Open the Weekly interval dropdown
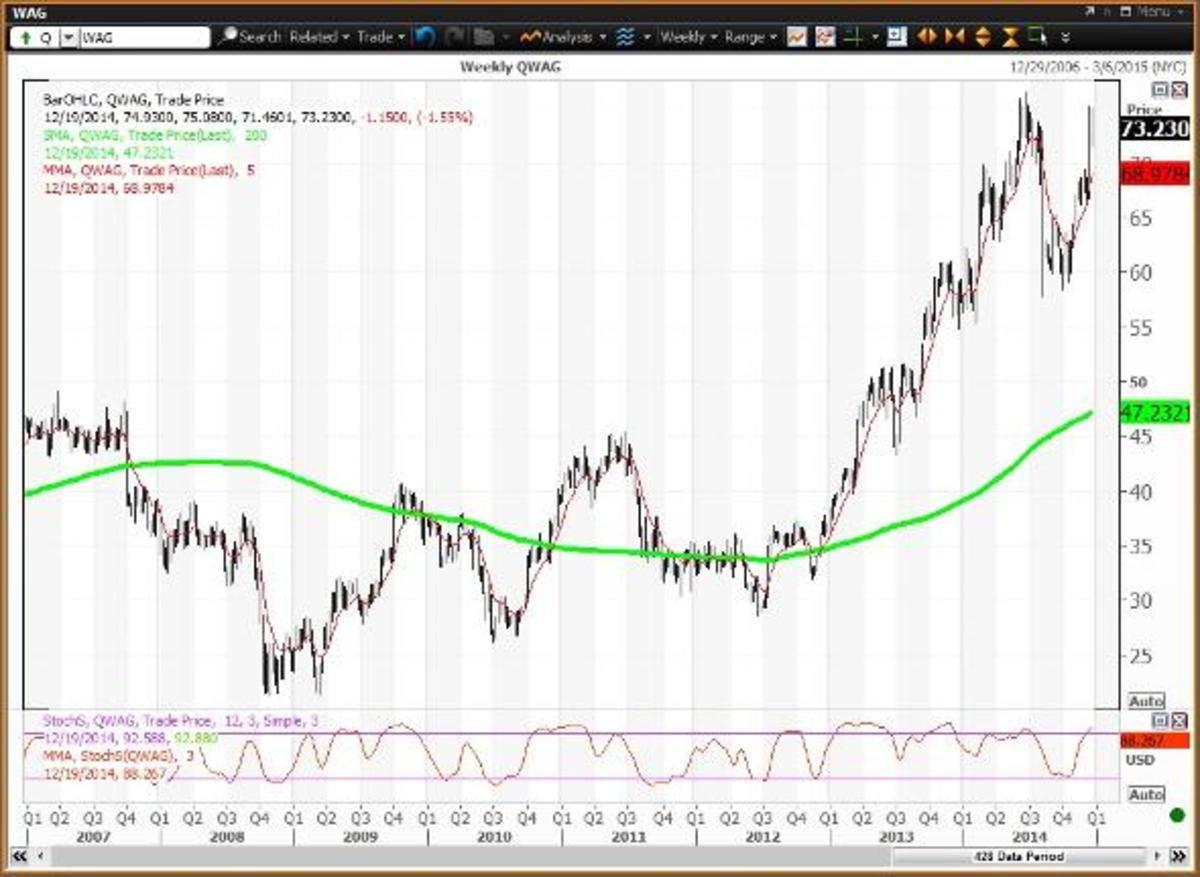This screenshot has width=1200, height=877. tap(683, 37)
